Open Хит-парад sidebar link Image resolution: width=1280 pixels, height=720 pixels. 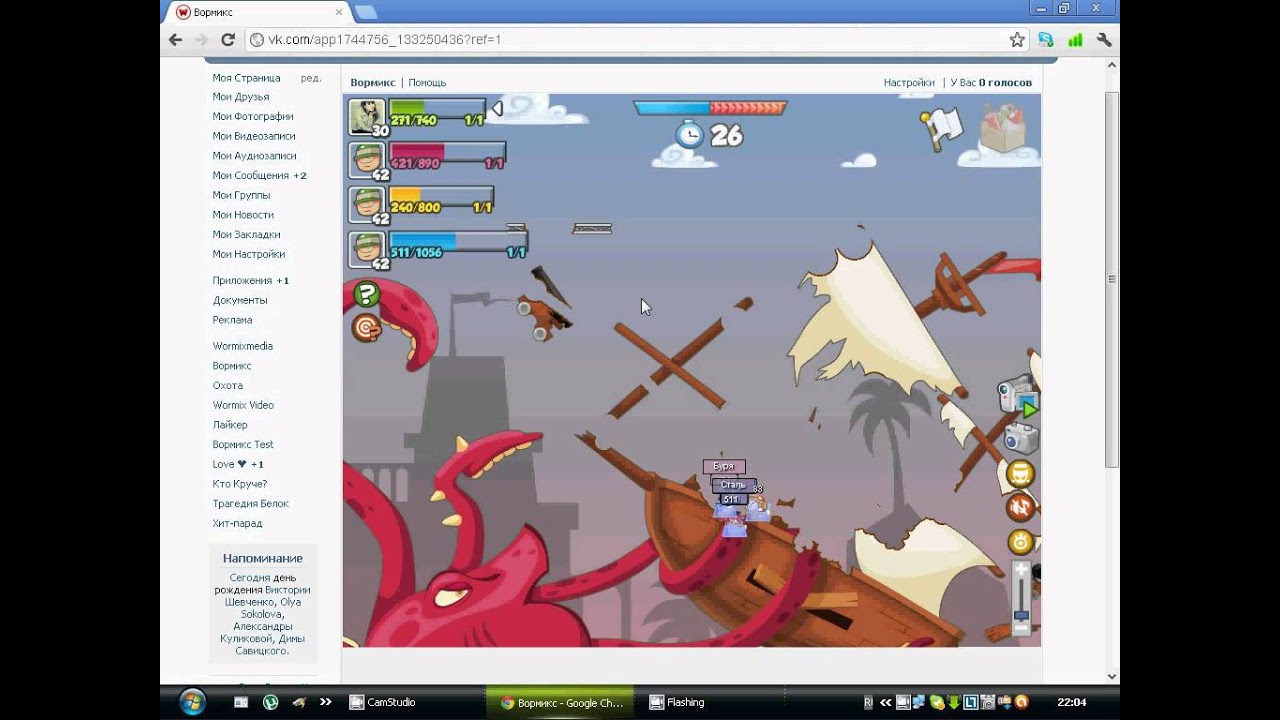(x=237, y=523)
